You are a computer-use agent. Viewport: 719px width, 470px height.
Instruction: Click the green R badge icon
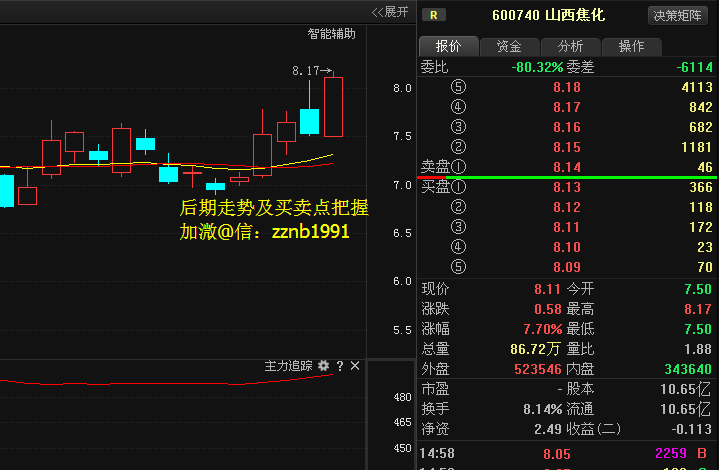click(x=434, y=15)
